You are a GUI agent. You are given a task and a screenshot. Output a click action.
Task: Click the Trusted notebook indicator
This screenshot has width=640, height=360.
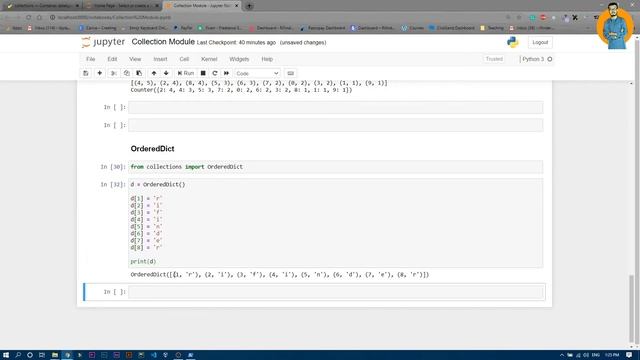tap(494, 59)
